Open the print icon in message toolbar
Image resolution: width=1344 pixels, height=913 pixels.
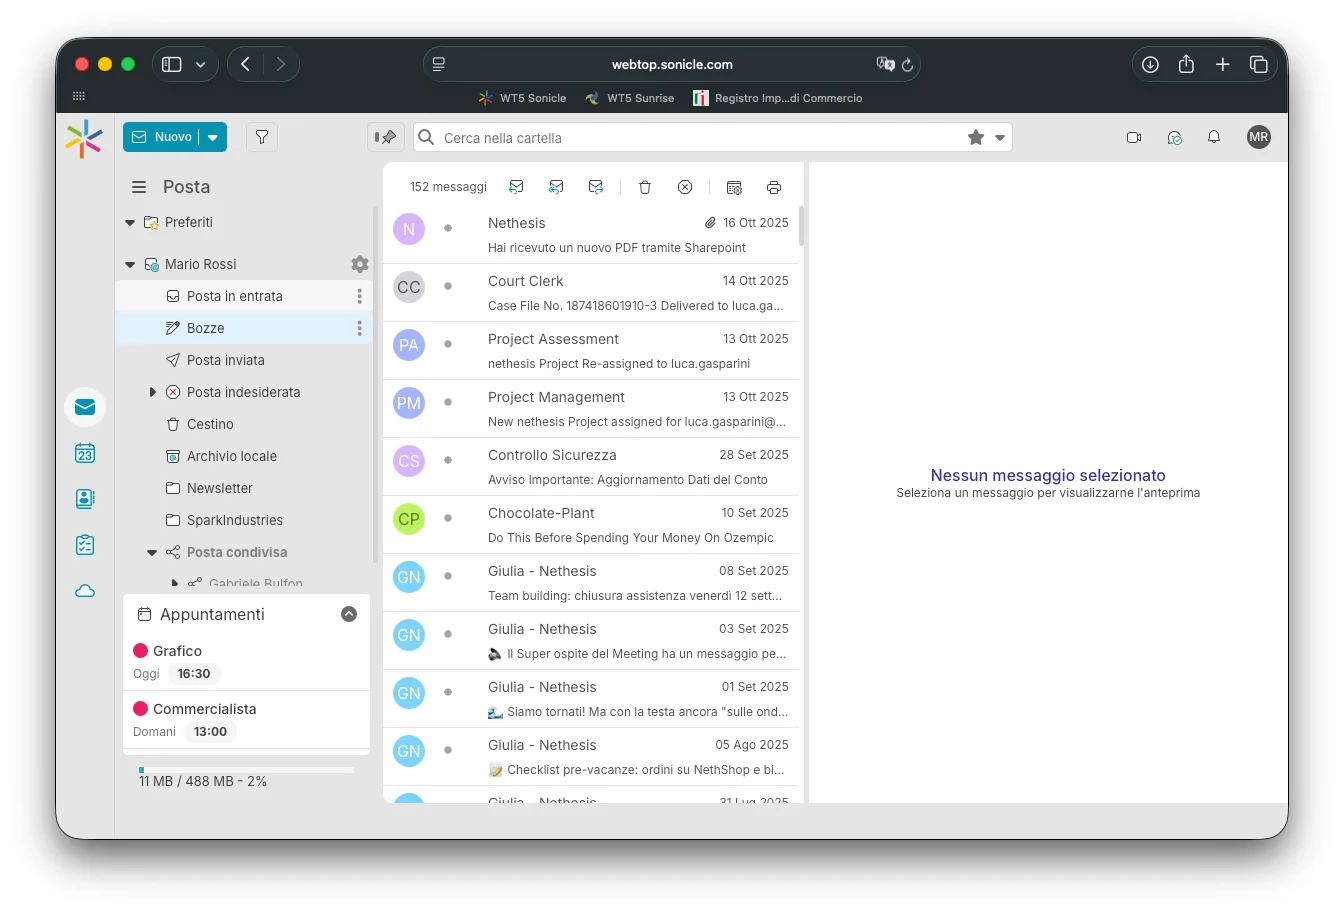(774, 187)
